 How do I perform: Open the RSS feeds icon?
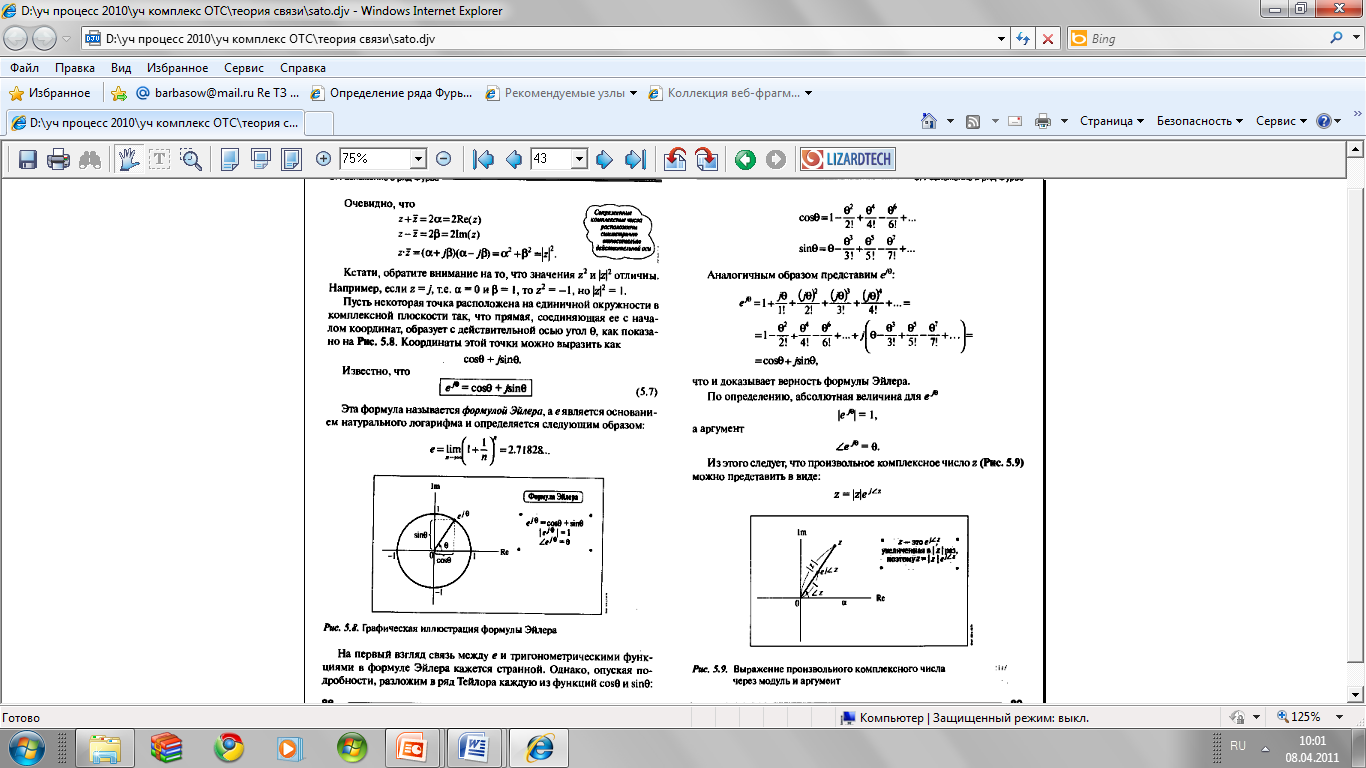[972, 121]
